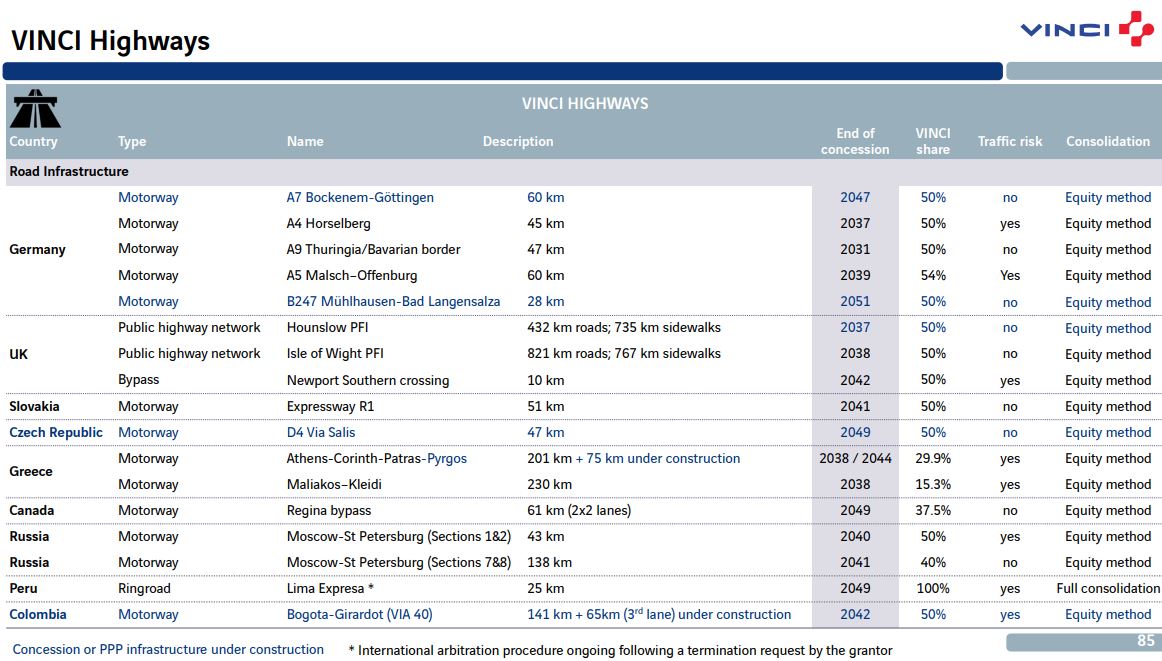1162x661 pixels.
Task: Click the 'Type' column header
Action: [132, 141]
